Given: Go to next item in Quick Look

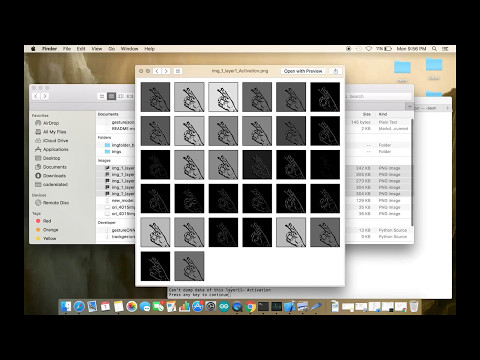Looking at the screenshot, I should (x=166, y=71).
